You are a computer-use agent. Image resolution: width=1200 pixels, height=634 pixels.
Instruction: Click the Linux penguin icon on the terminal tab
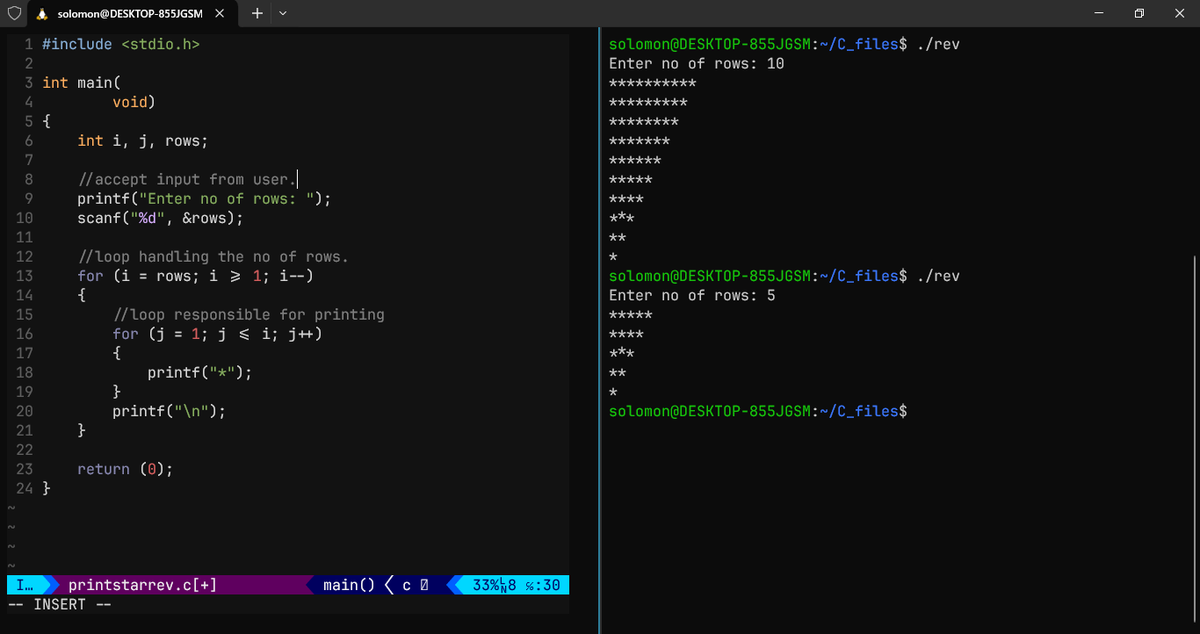pos(41,14)
